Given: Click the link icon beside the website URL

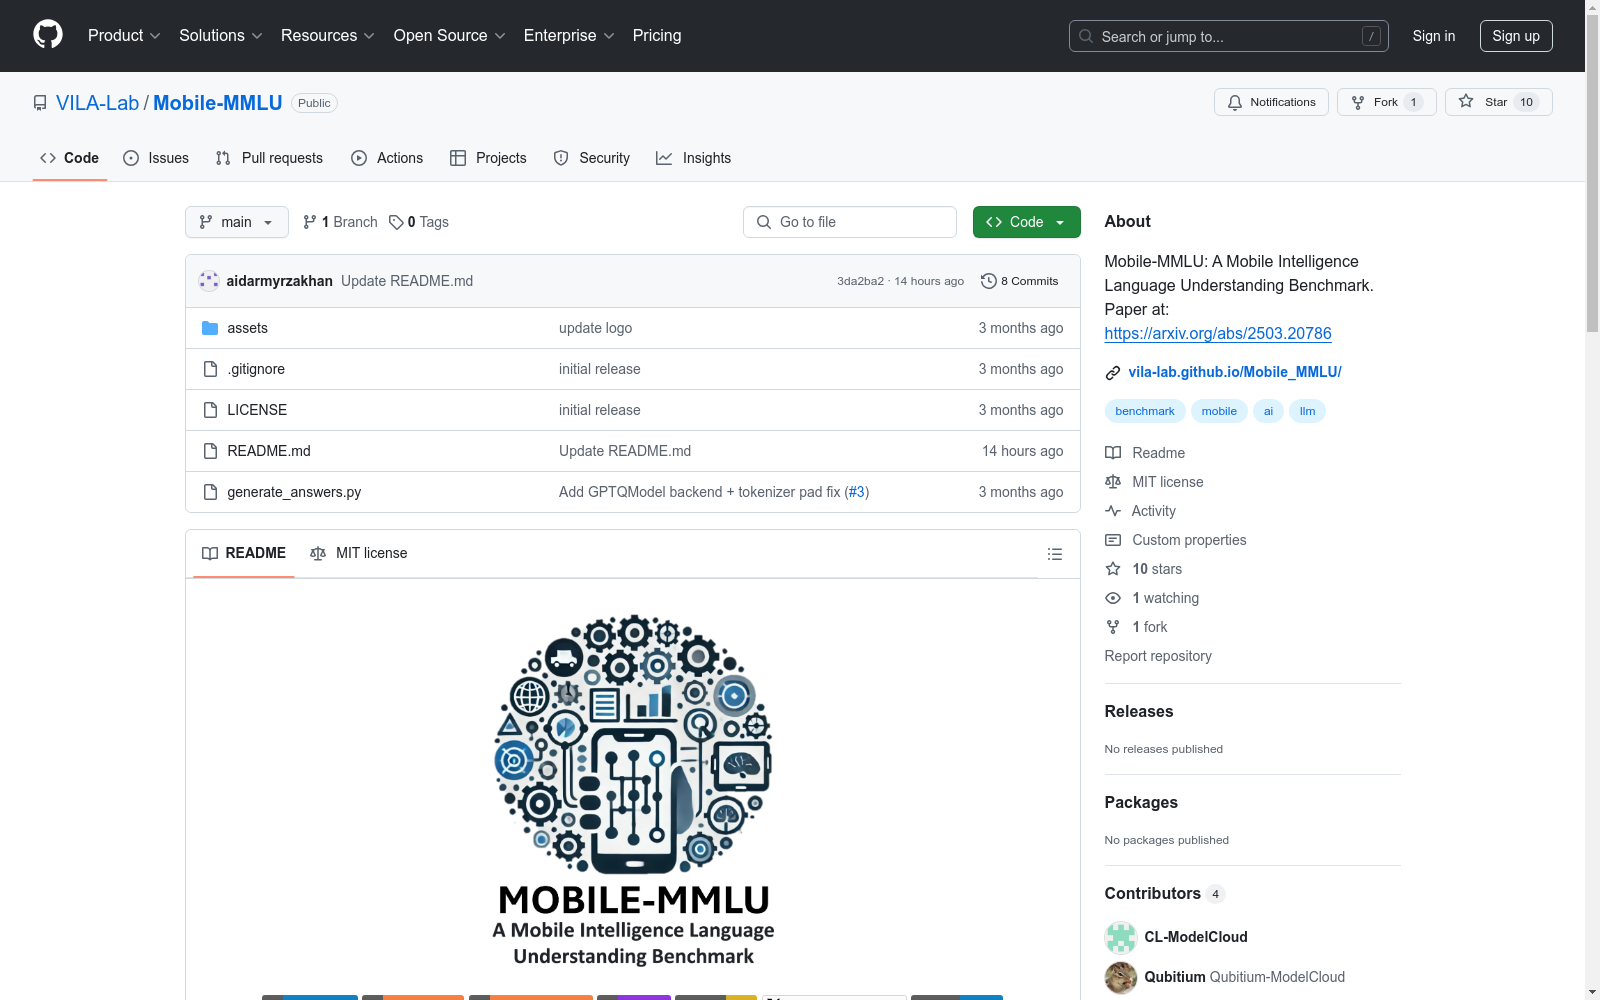Looking at the screenshot, I should coord(1113,373).
